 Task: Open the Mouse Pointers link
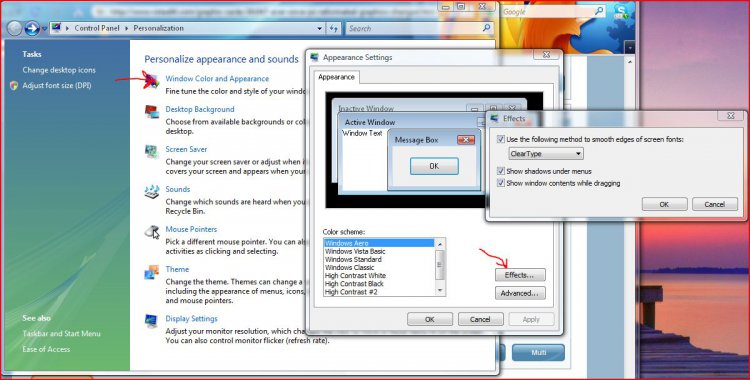click(191, 229)
